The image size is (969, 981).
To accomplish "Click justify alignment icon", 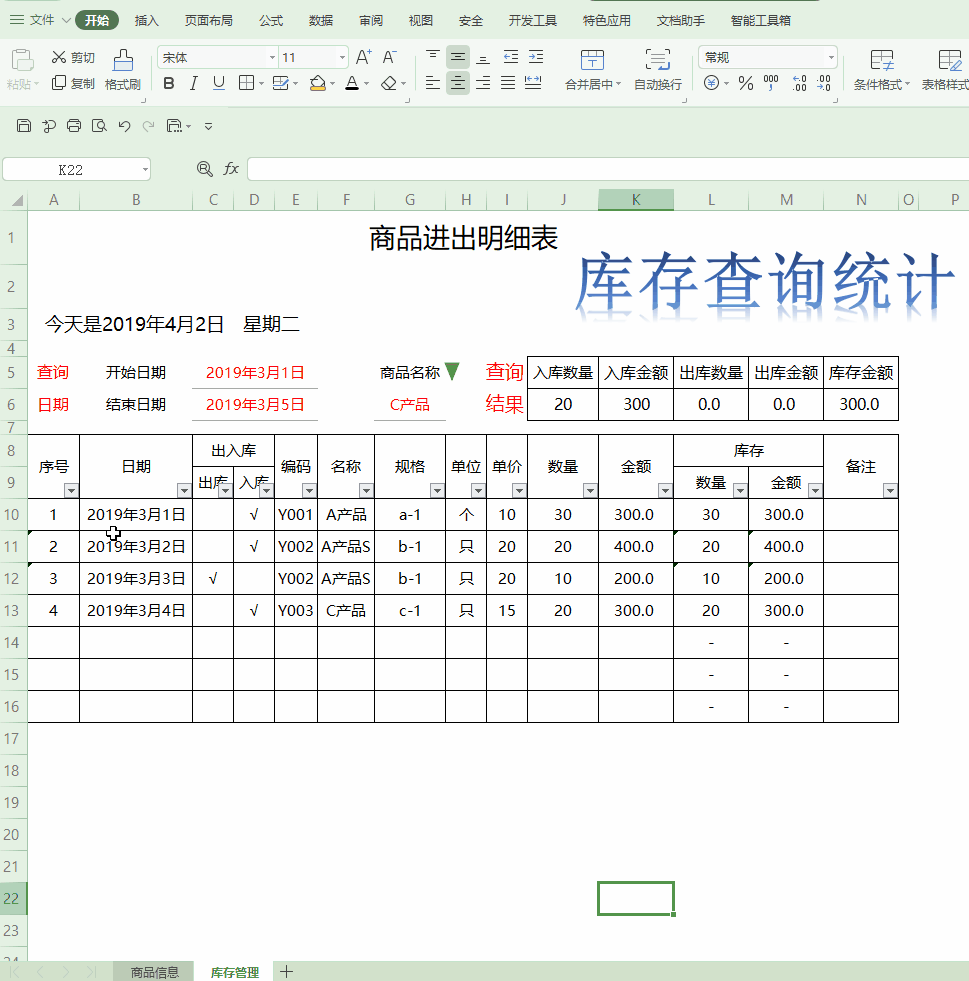I will [x=508, y=83].
